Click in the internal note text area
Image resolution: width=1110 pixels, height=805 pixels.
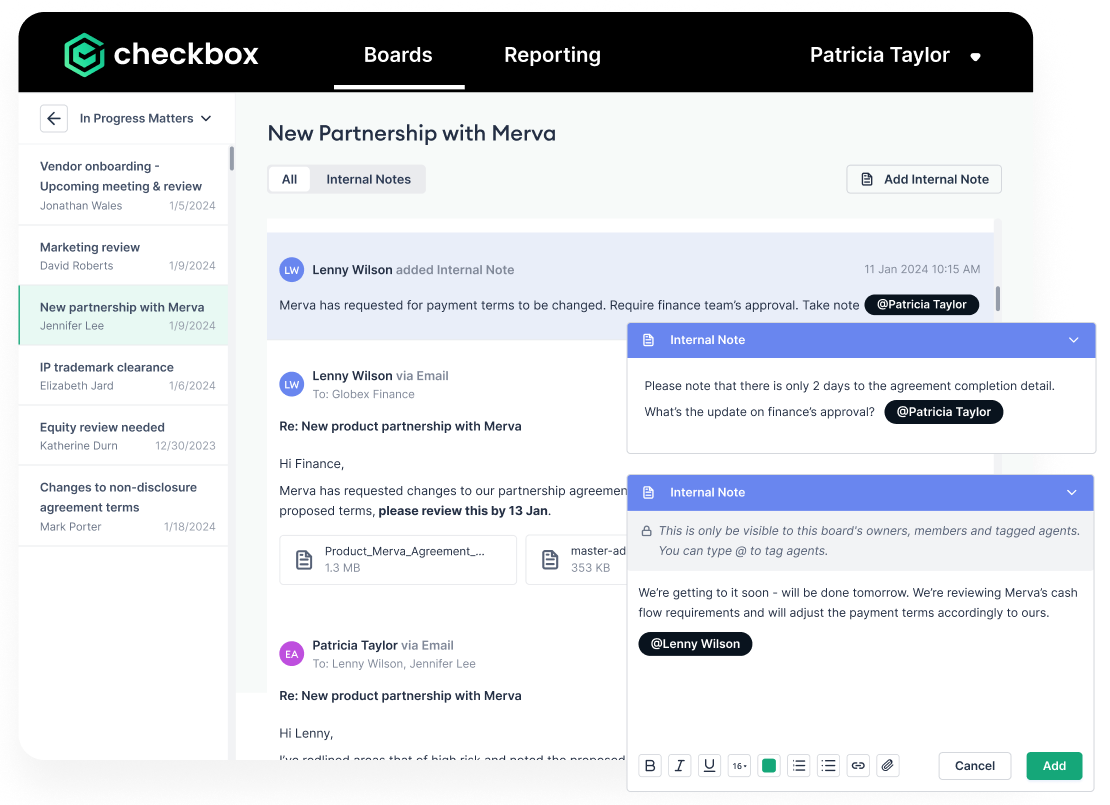click(x=860, y=662)
